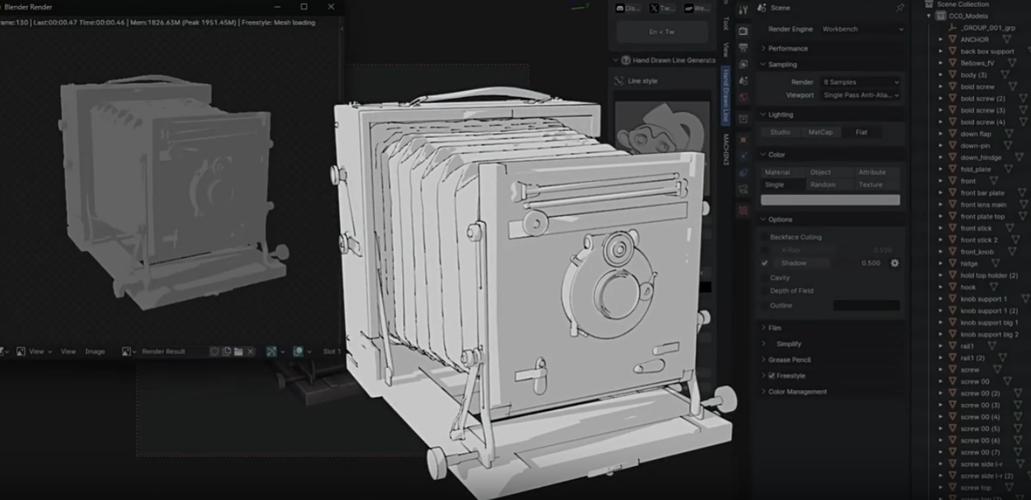Open the World properties tab icon
1031x500 pixels.
[743, 98]
